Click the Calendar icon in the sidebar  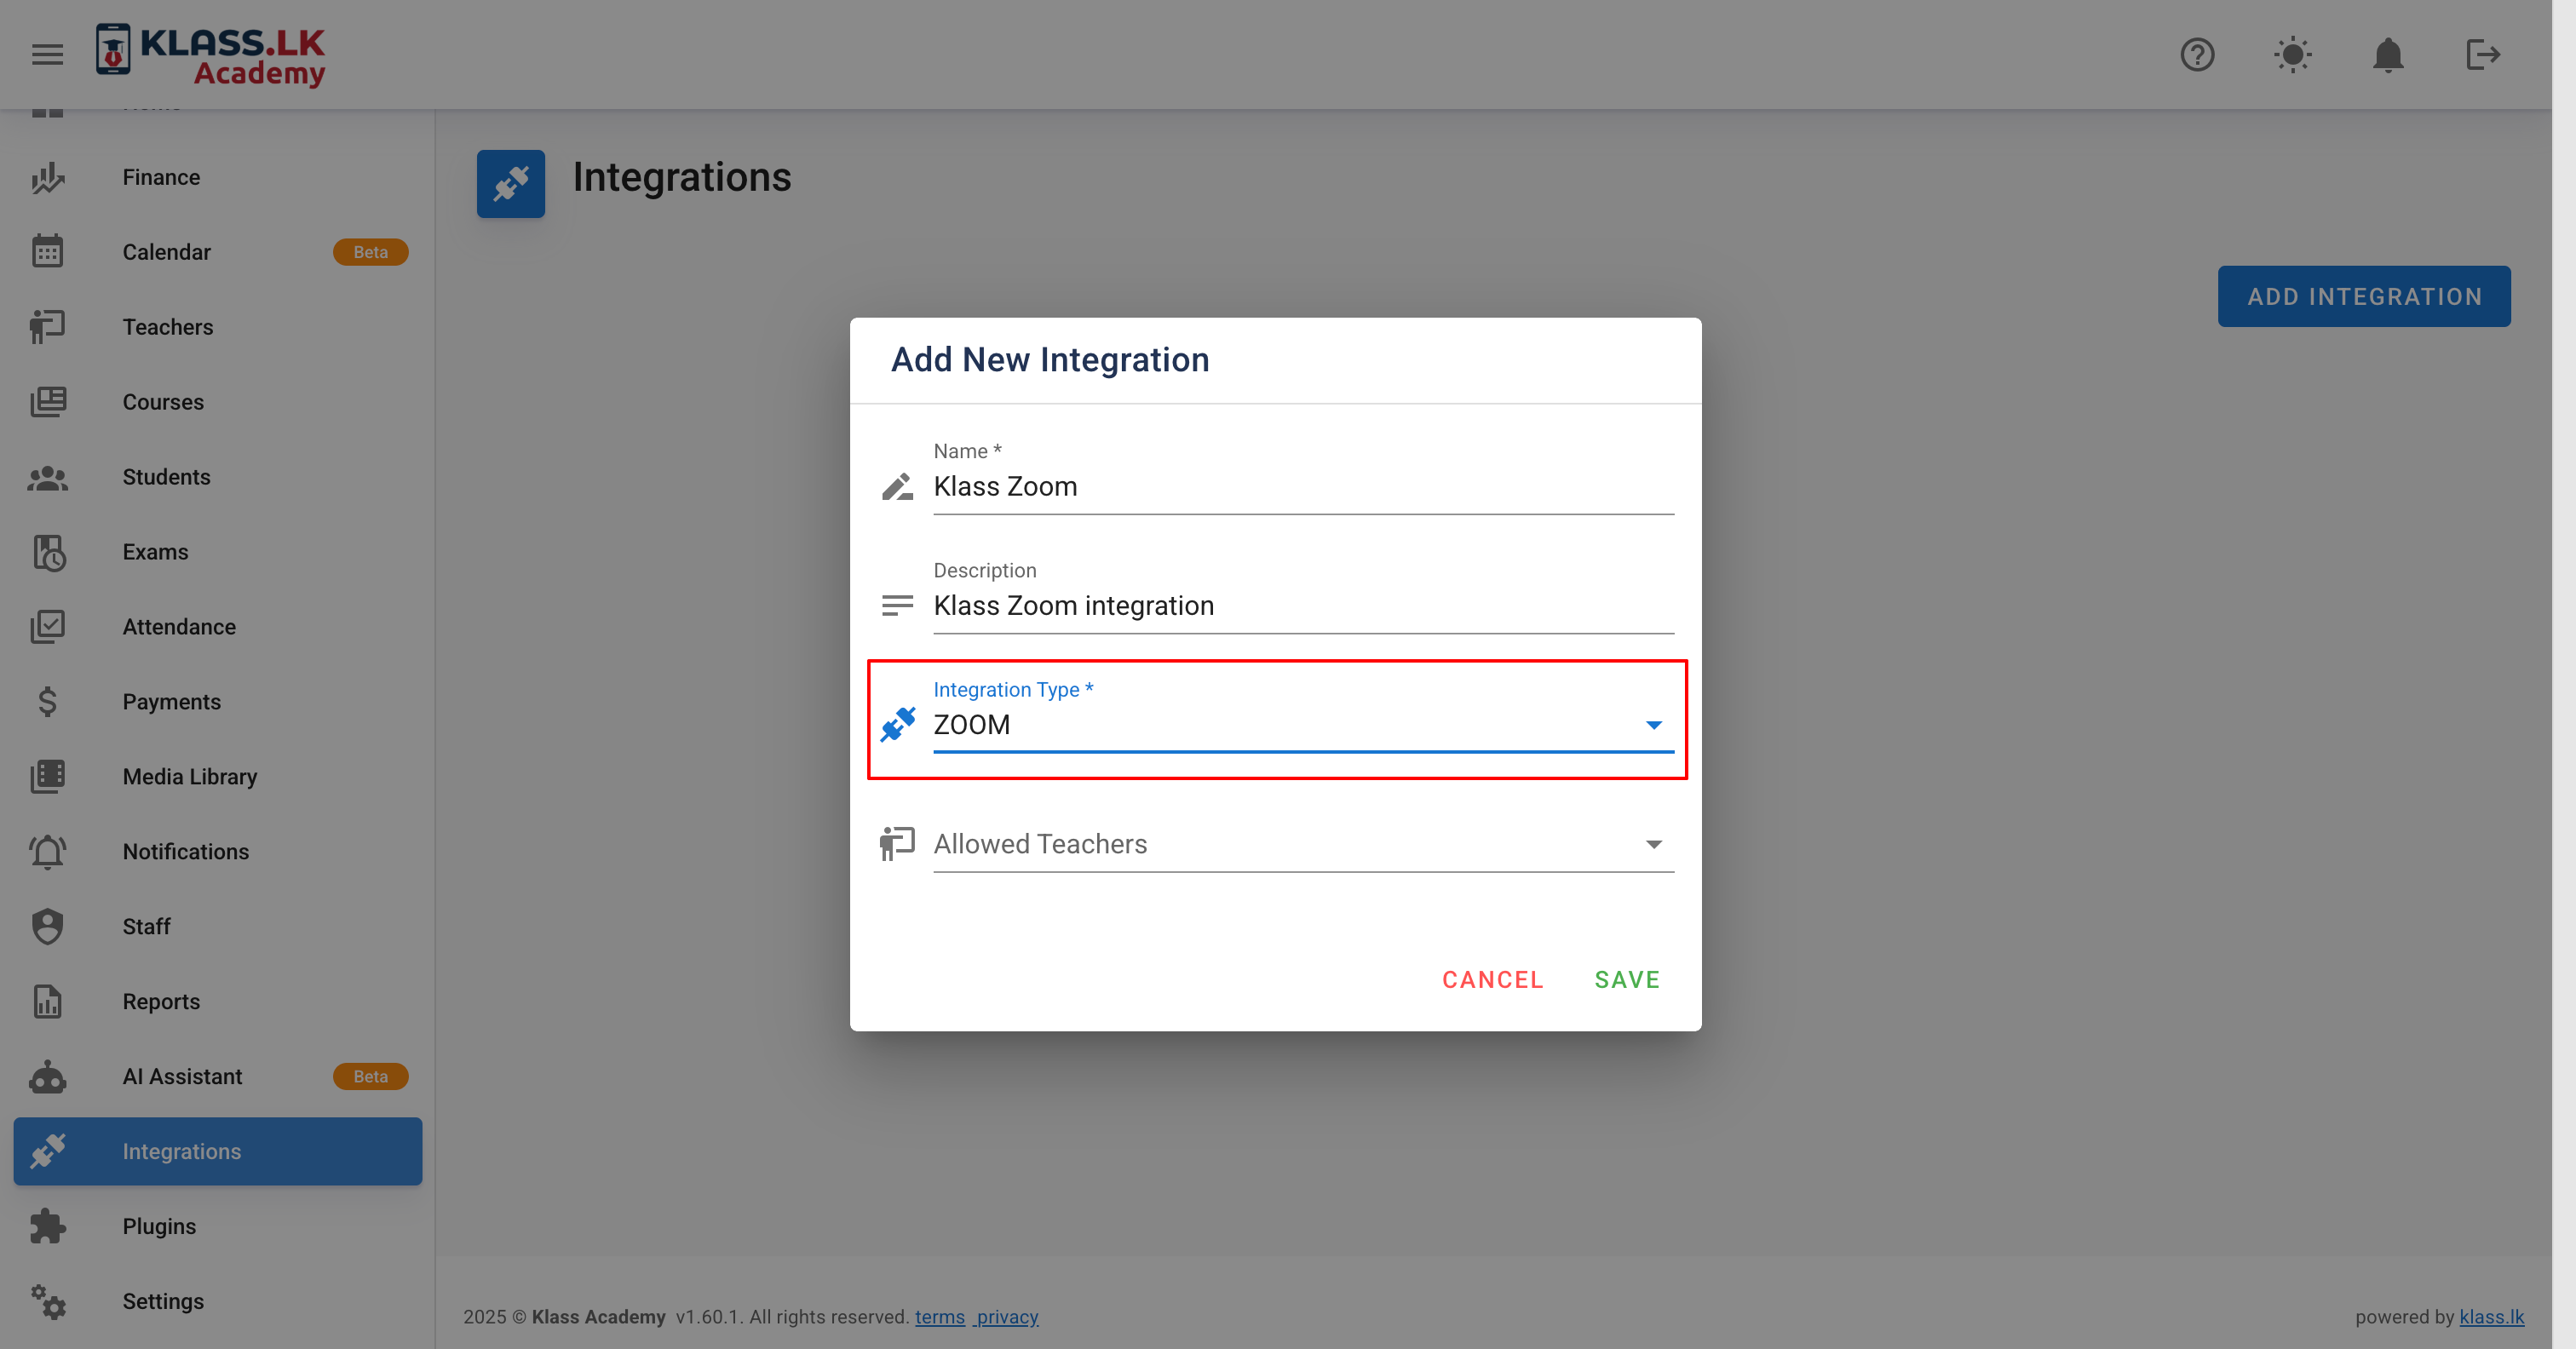(x=47, y=251)
